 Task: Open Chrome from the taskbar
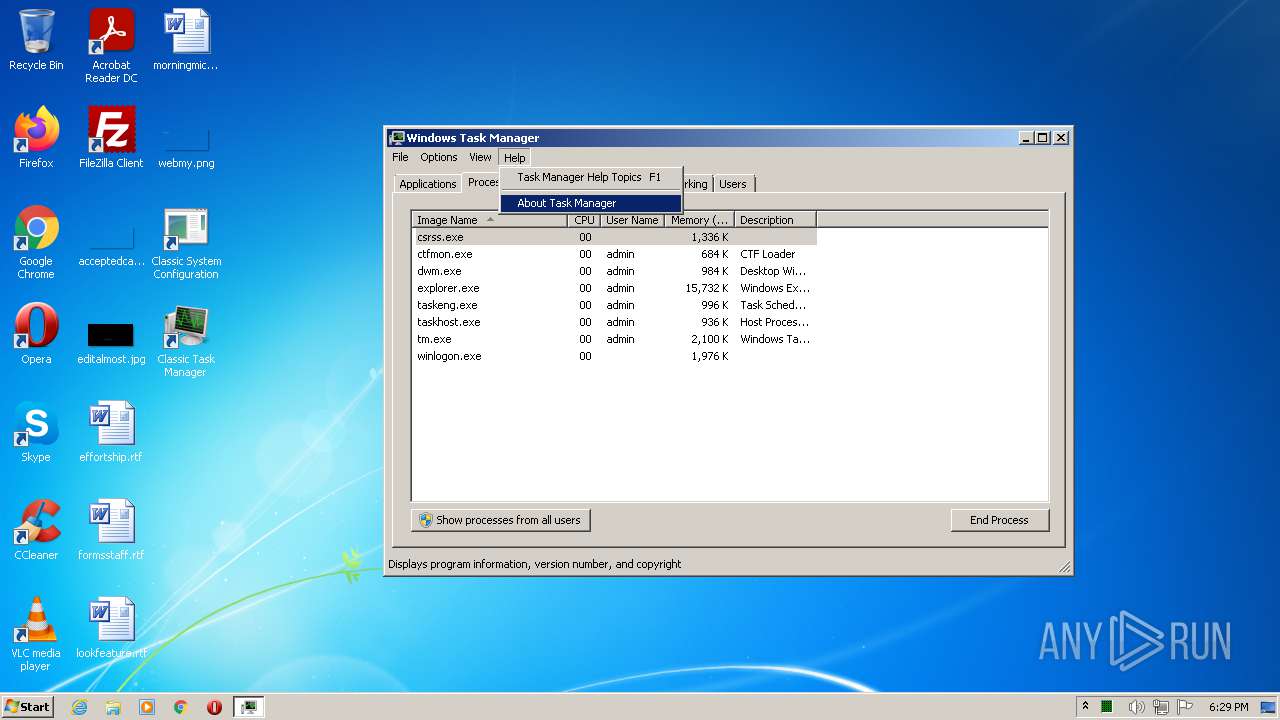pyautogui.click(x=181, y=707)
